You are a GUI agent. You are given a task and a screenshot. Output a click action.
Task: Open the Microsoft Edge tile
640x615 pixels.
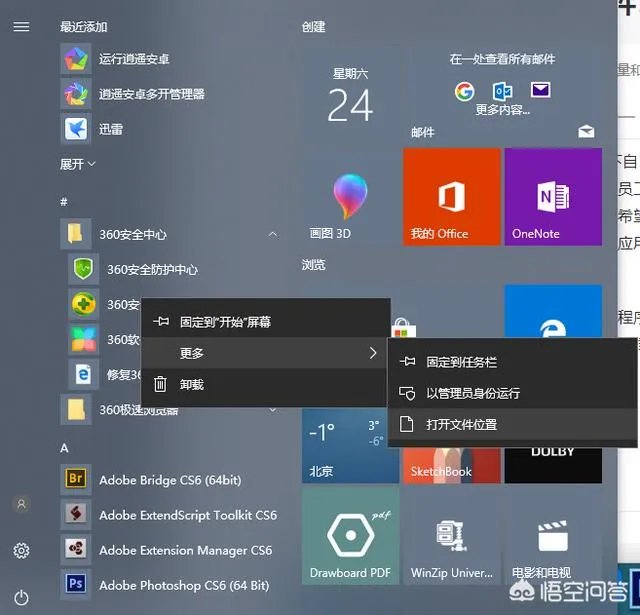pos(553,311)
